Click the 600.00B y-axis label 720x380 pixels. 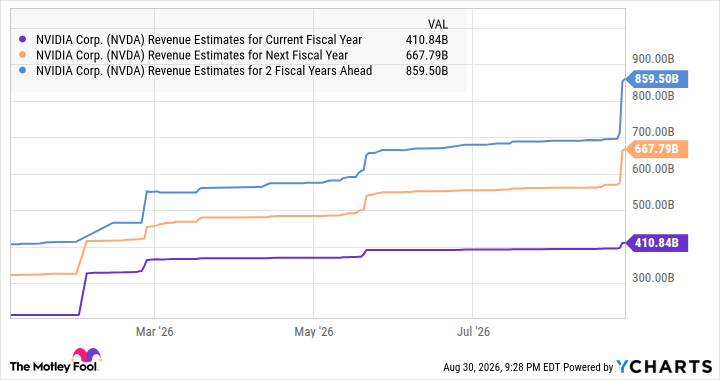click(x=653, y=169)
